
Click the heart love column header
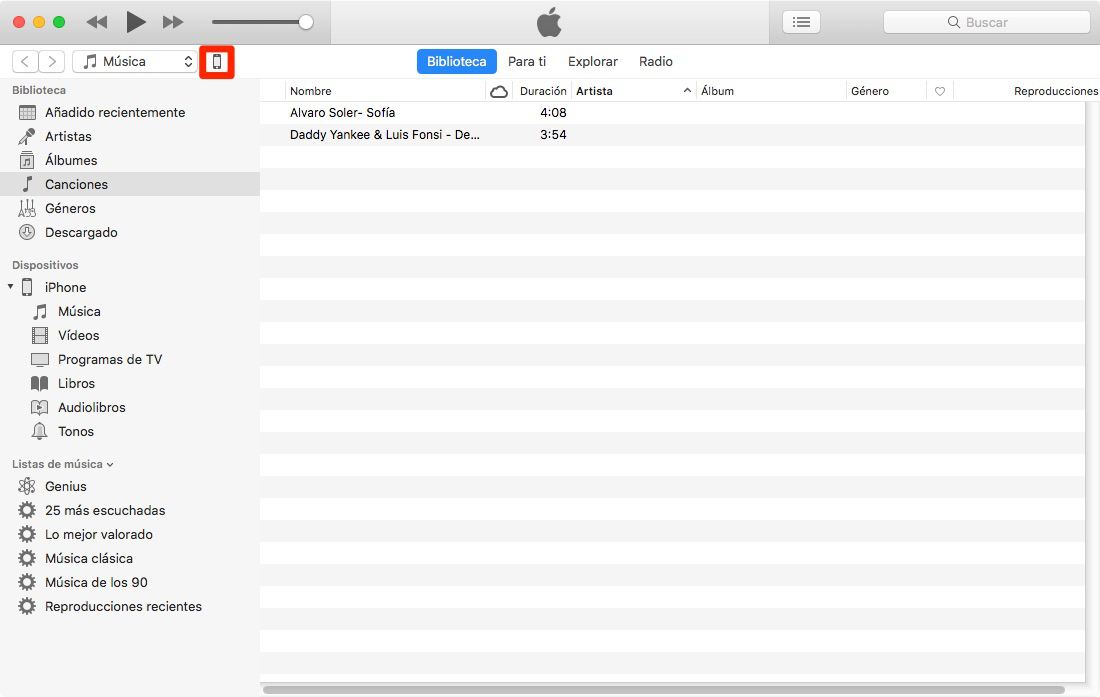coord(940,91)
